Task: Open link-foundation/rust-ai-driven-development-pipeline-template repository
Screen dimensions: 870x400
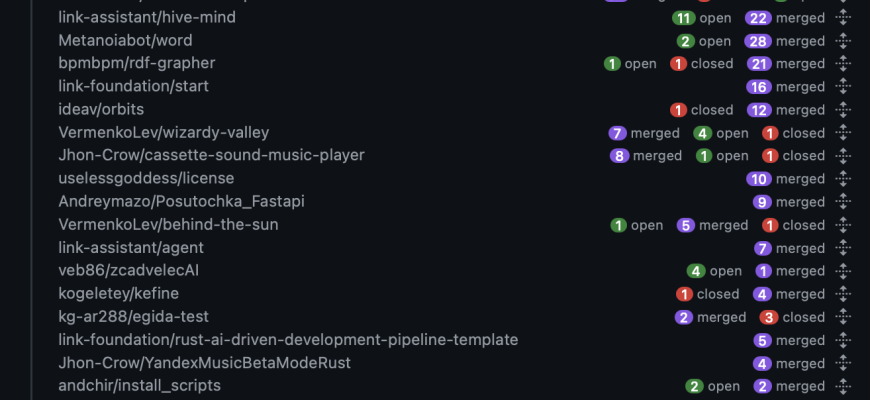Action: [288, 340]
